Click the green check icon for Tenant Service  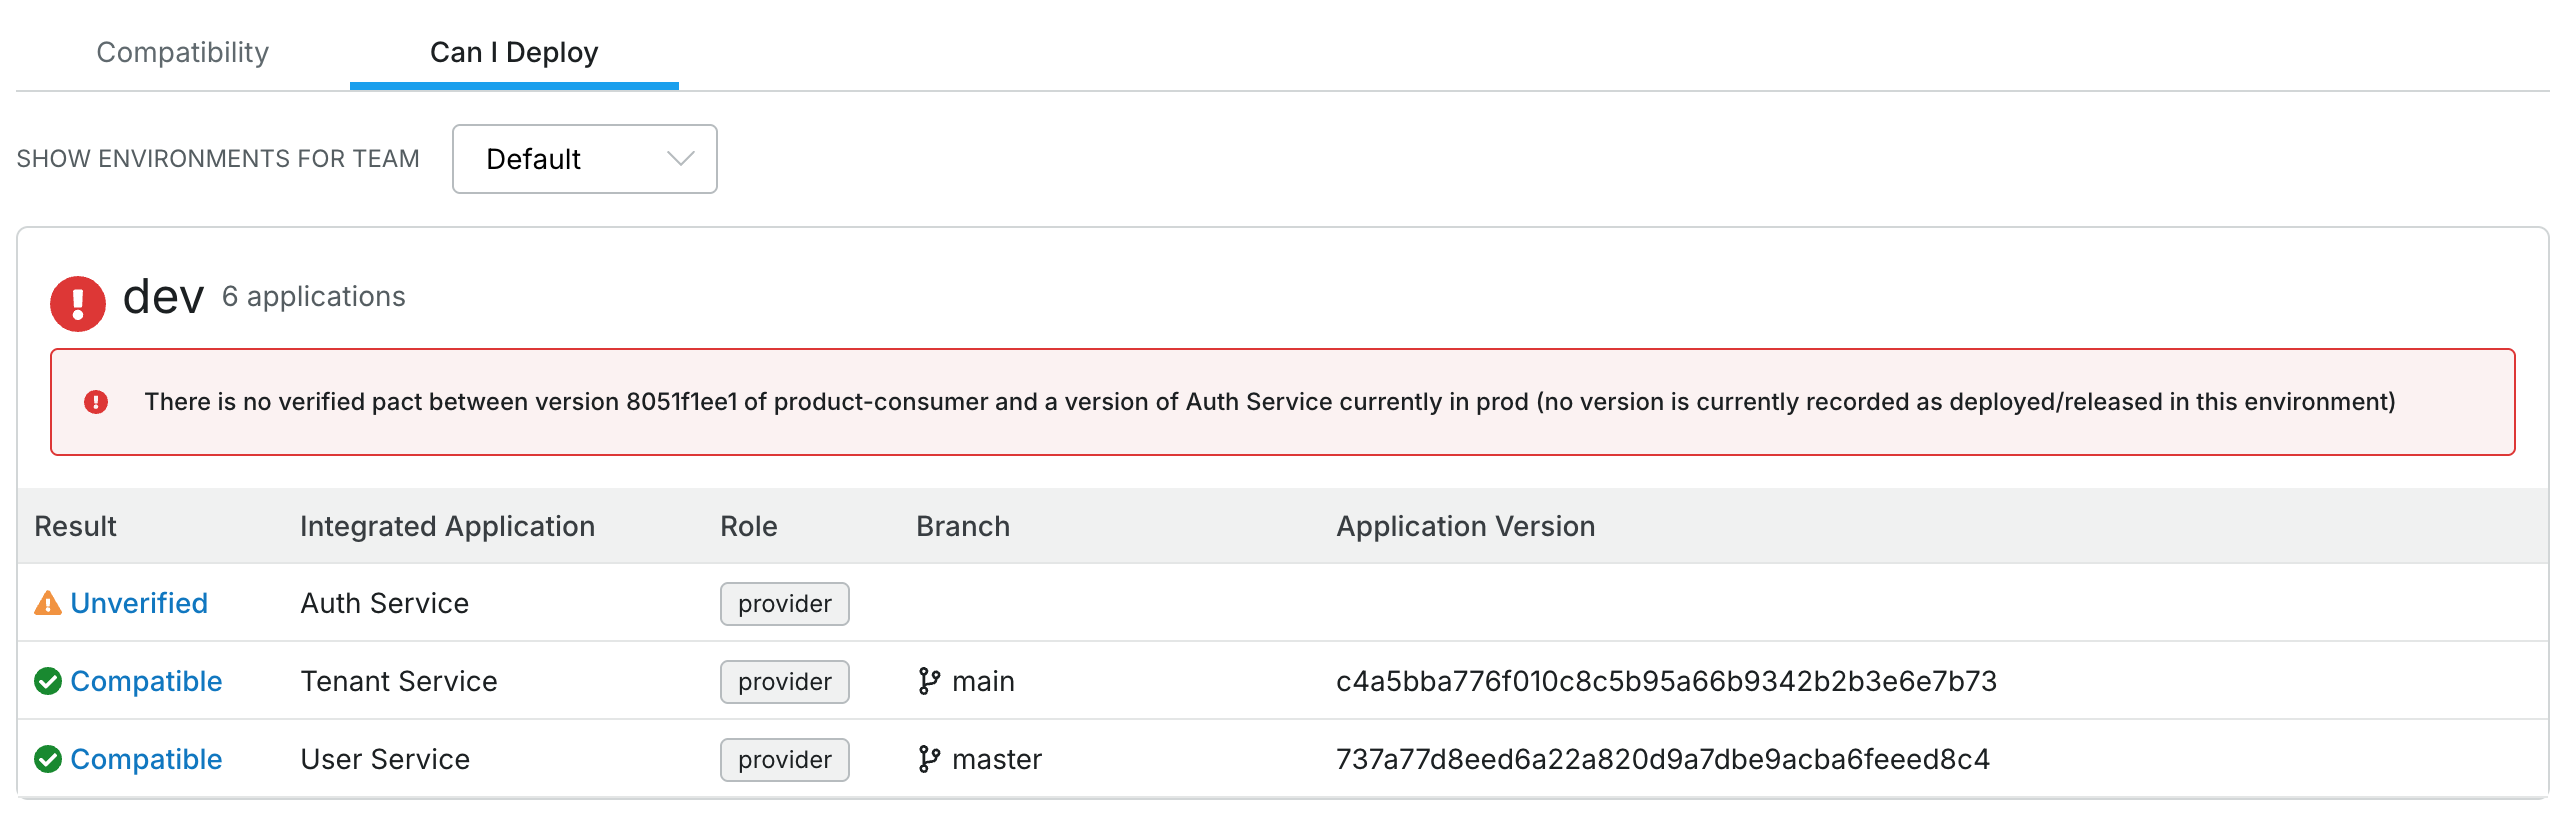pos(47,681)
